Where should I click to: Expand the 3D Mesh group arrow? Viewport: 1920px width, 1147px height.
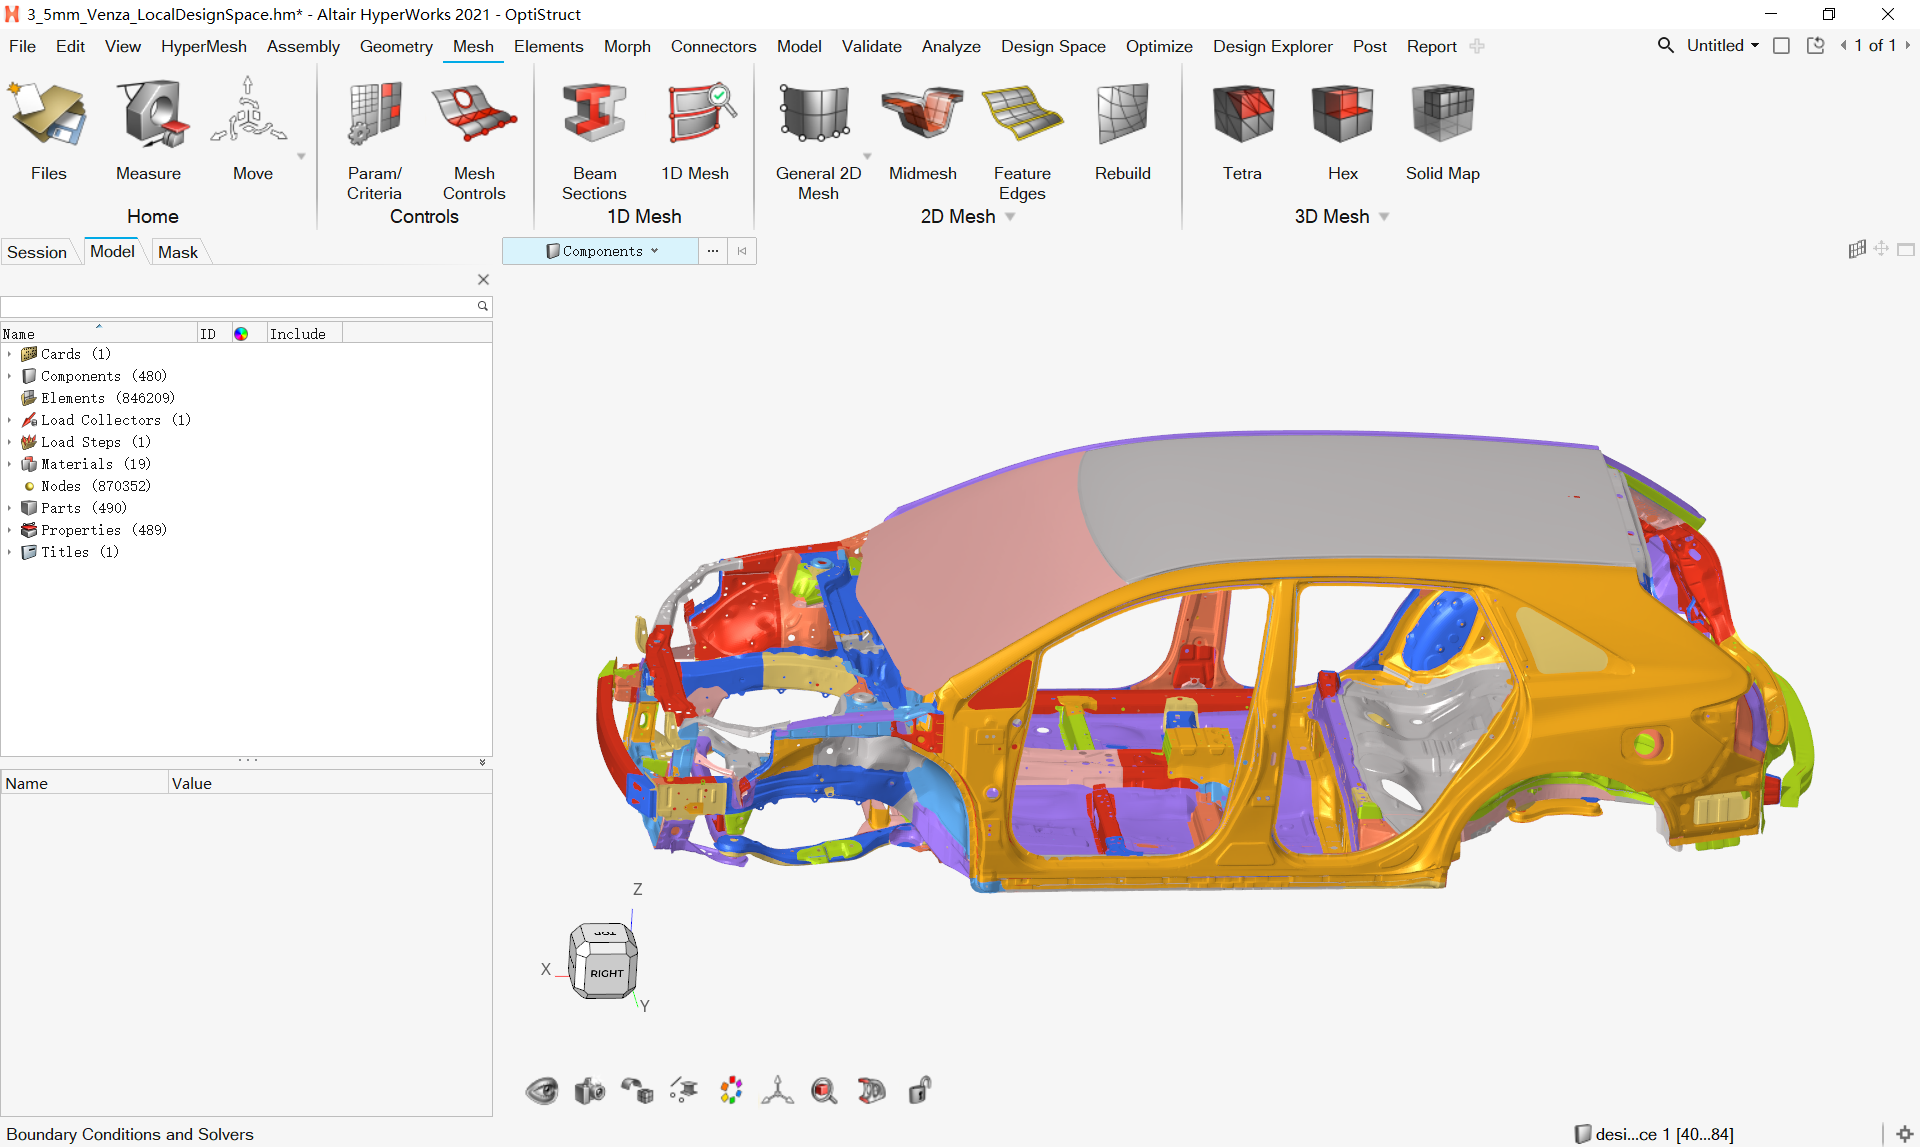pyautogui.click(x=1385, y=217)
